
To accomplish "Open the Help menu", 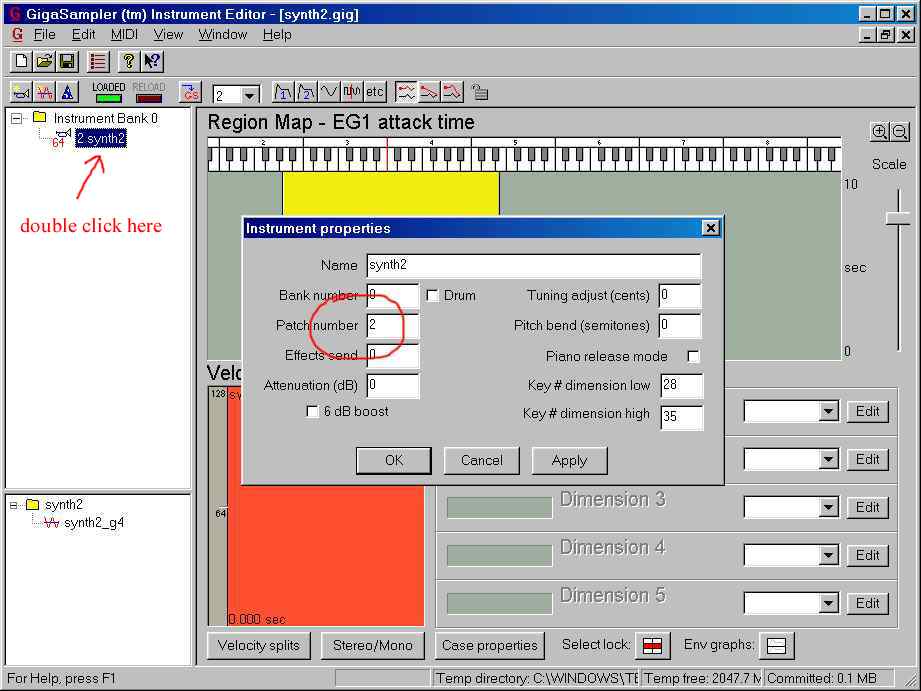I will click(277, 35).
